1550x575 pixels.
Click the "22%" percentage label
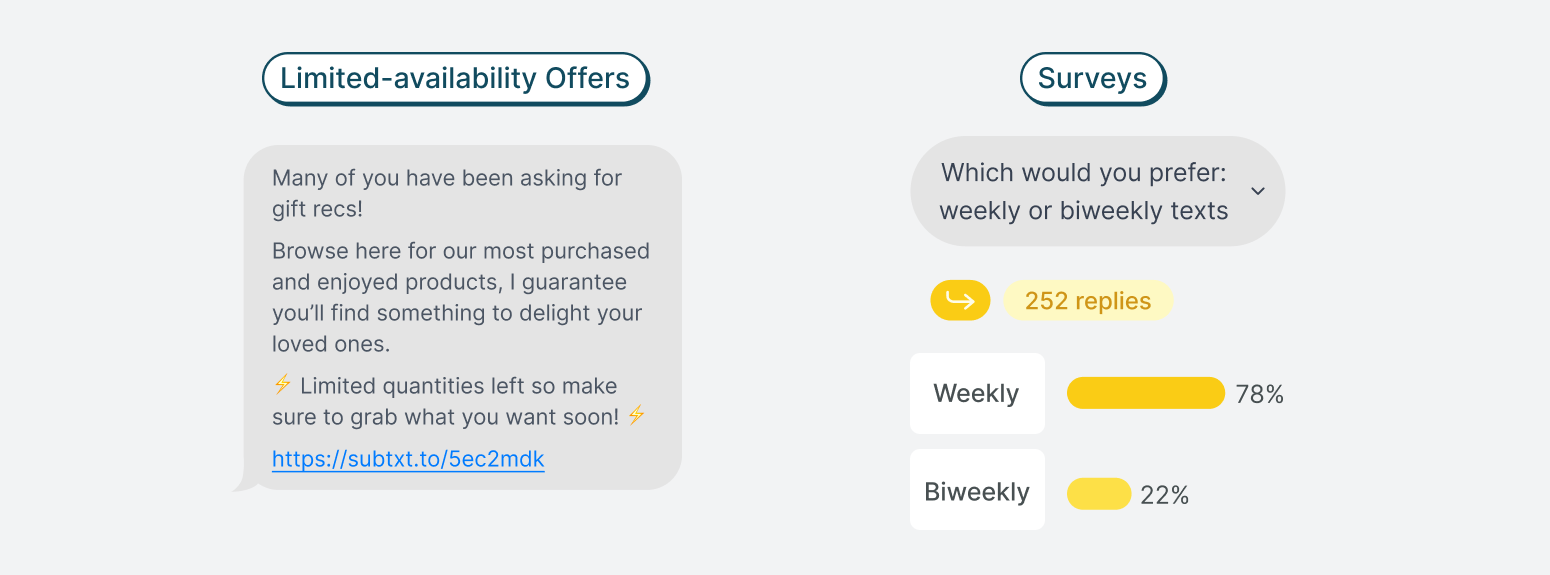(x=1164, y=495)
